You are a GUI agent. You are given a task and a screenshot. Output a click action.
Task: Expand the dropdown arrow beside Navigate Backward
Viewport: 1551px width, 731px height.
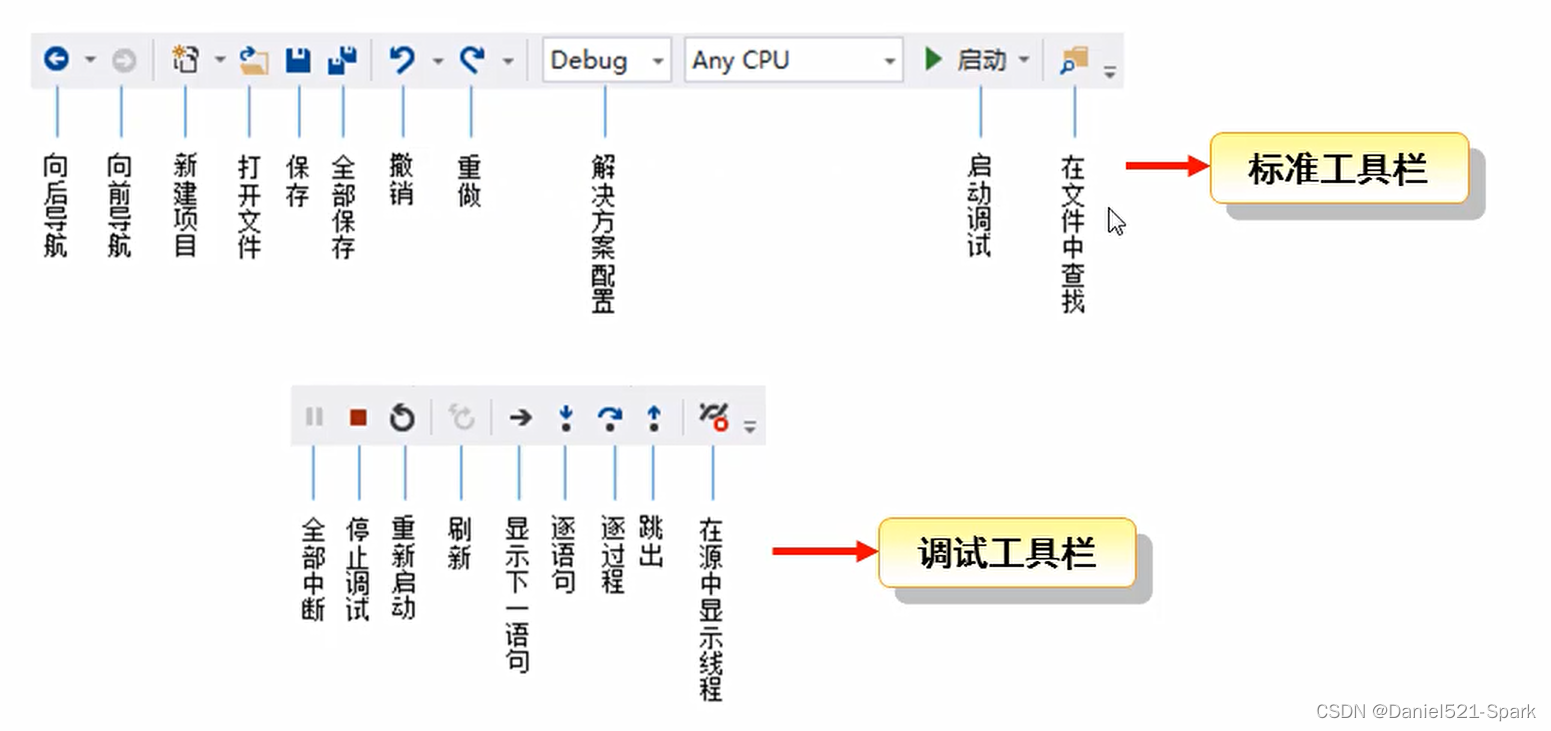click(90, 61)
